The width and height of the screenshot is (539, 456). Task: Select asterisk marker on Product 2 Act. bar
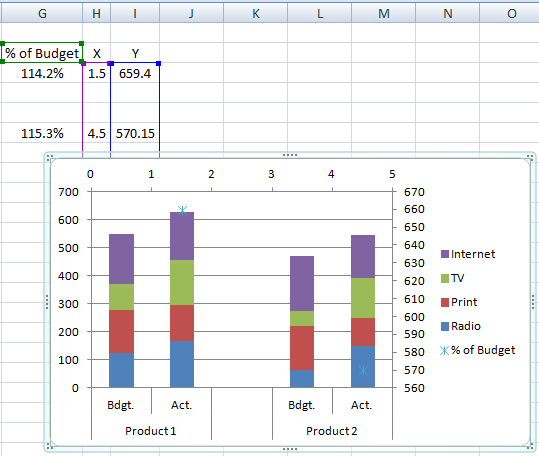coord(363,370)
